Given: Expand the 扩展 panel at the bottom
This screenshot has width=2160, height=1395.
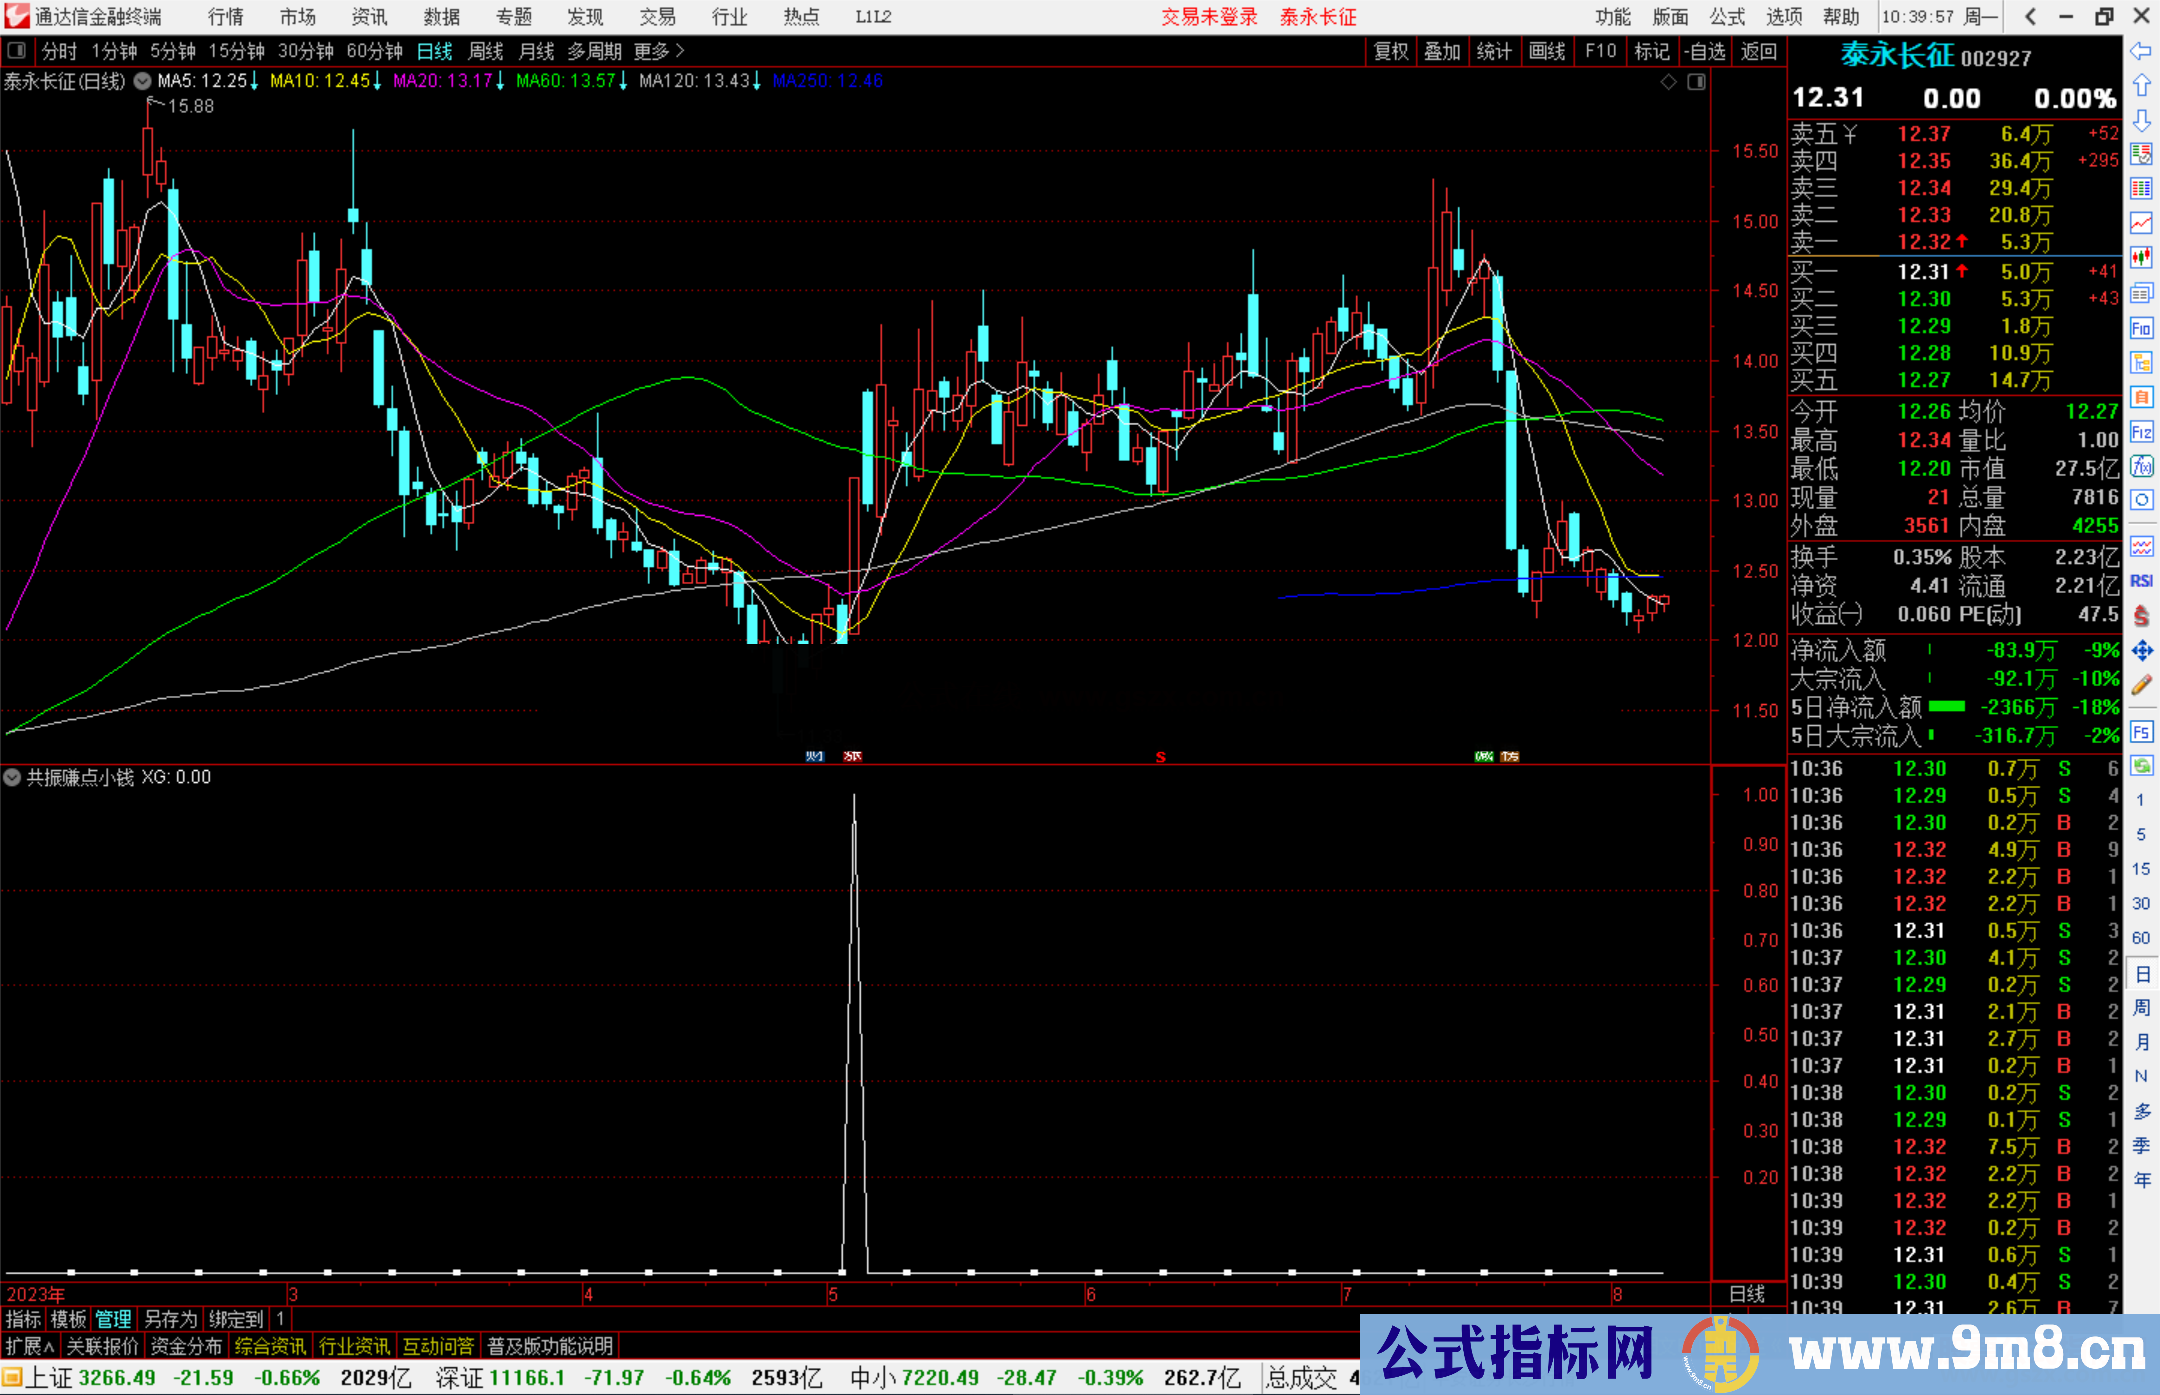Looking at the screenshot, I should (x=29, y=1346).
